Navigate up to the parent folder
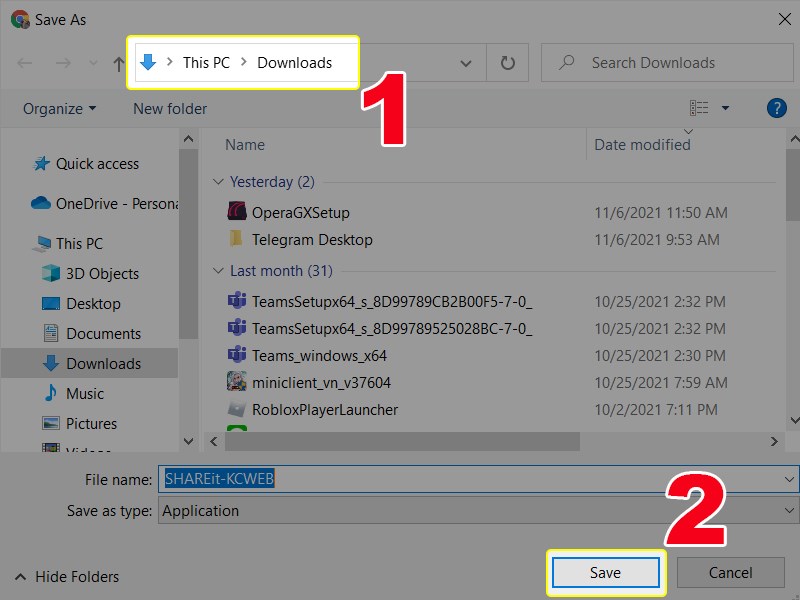The width and height of the screenshot is (800, 600). point(117,62)
